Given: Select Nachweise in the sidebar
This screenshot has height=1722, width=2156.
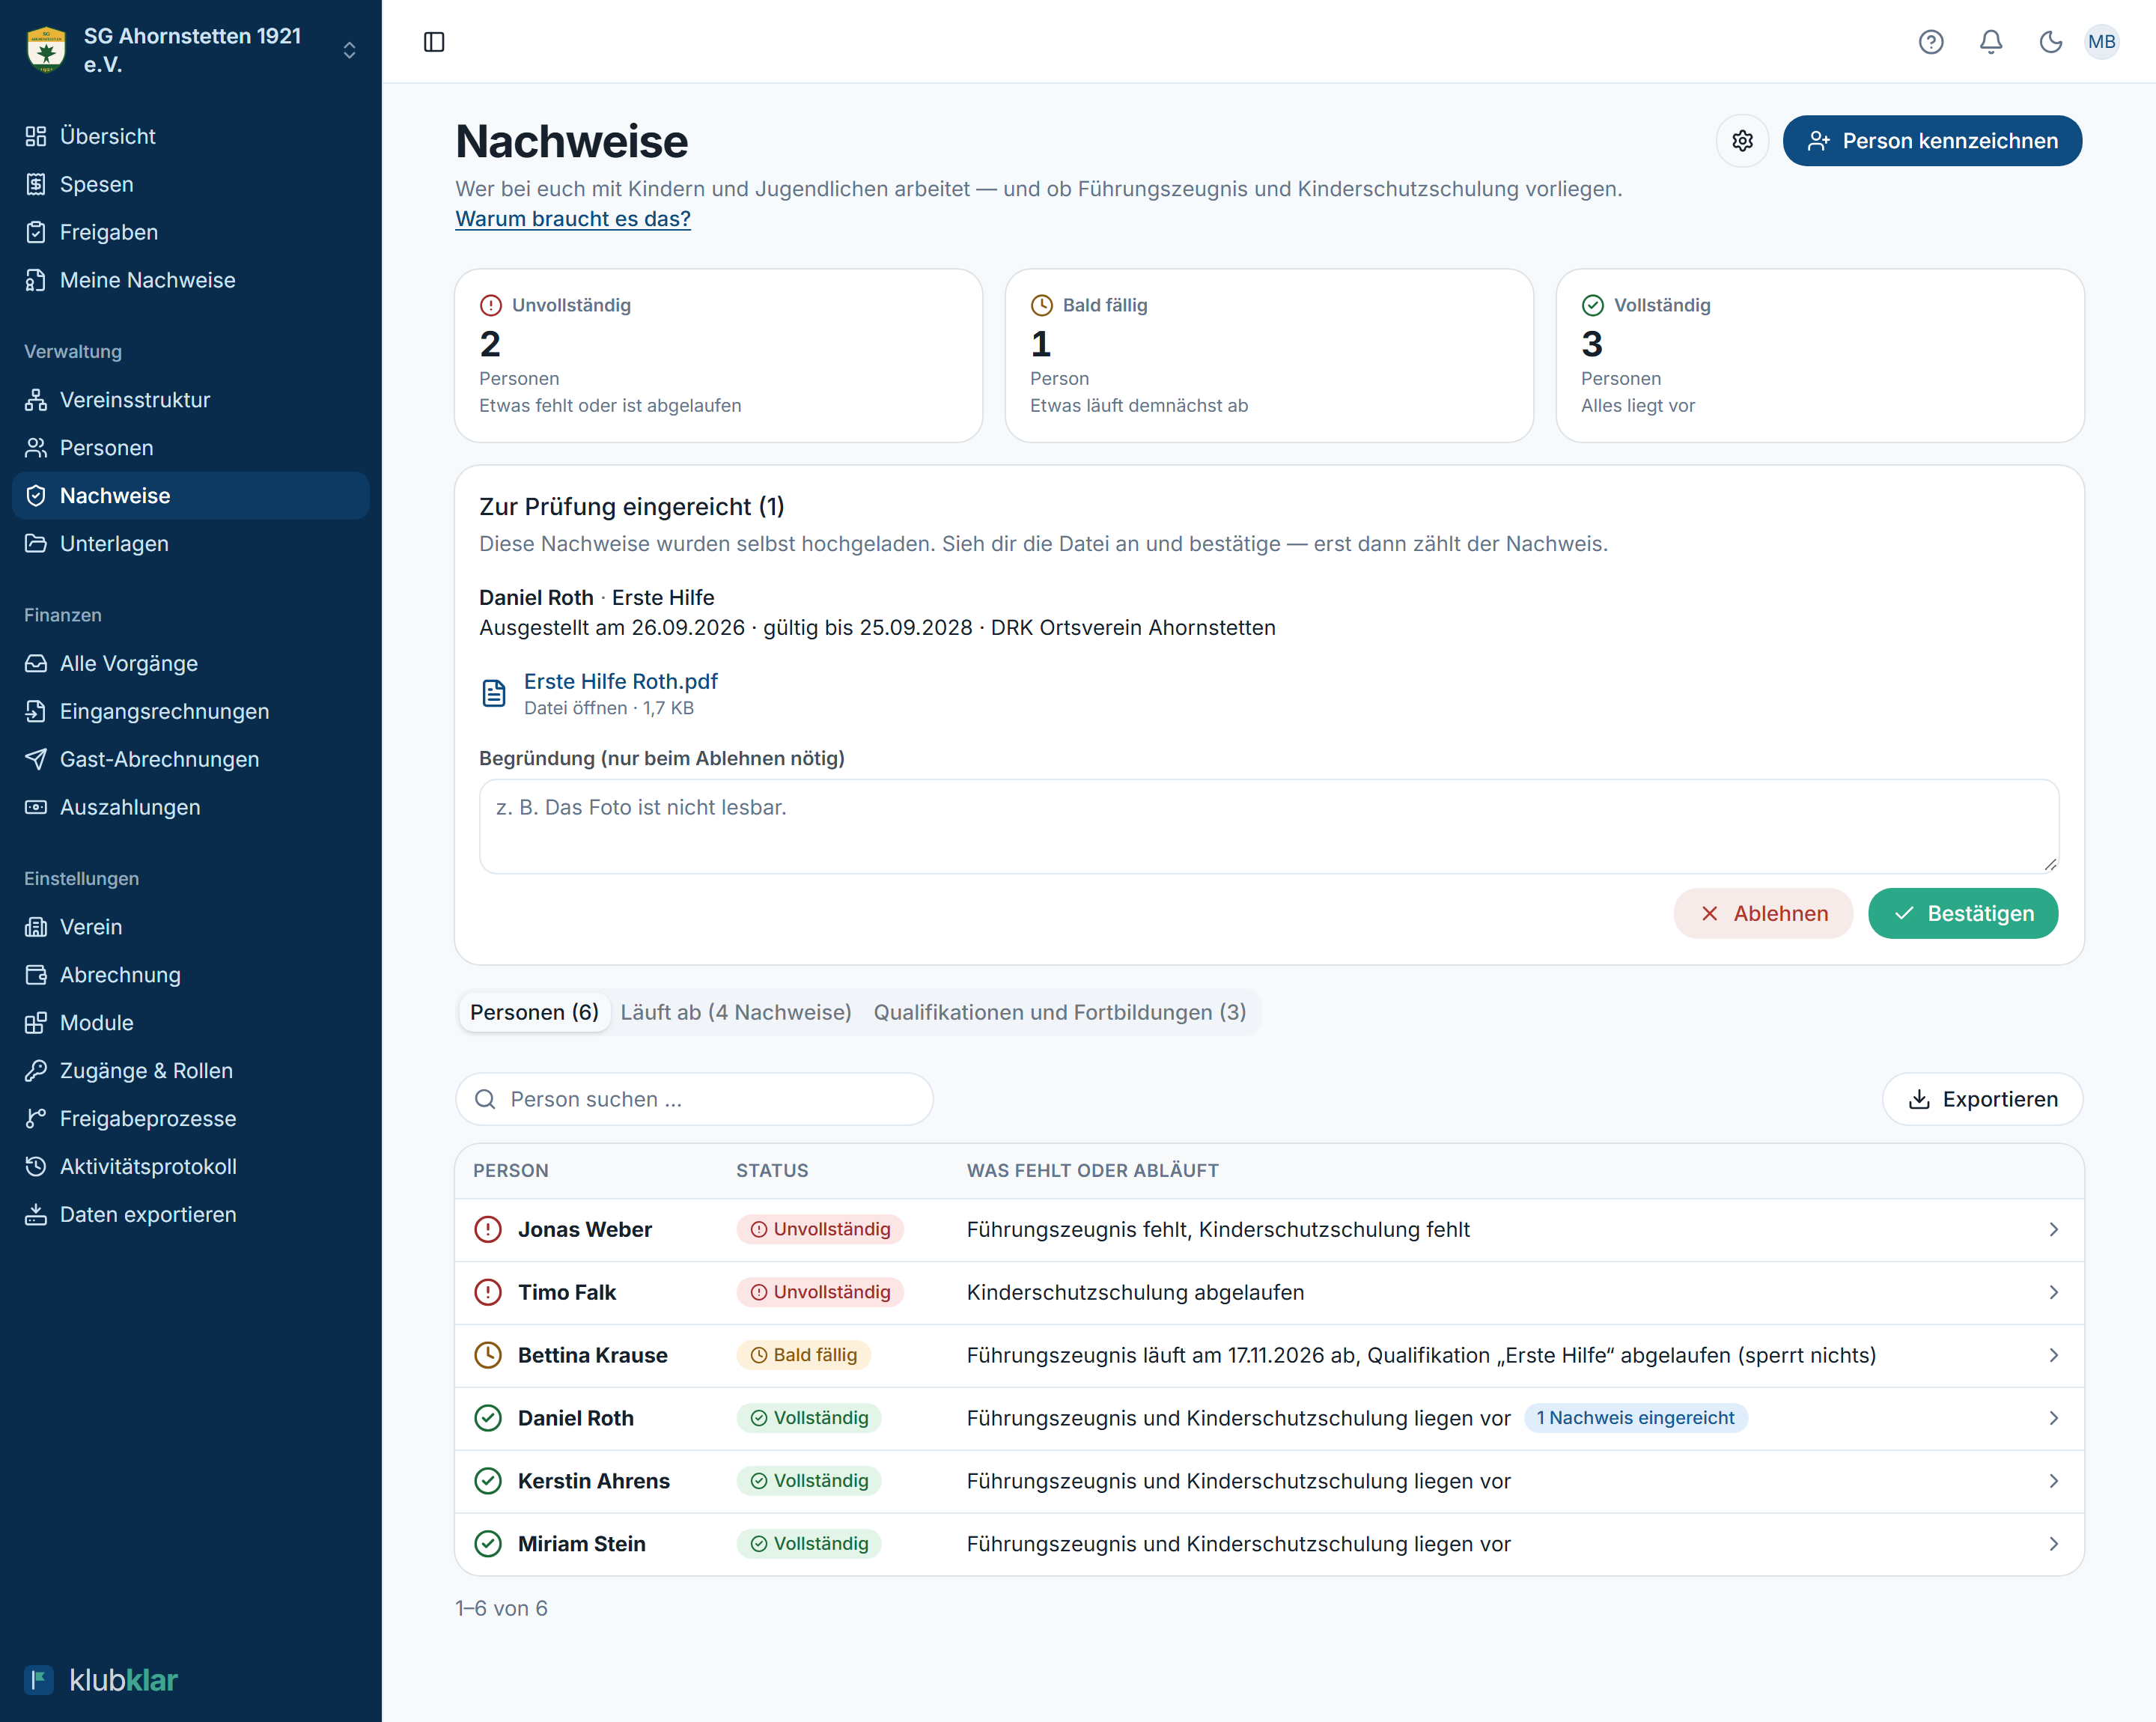Looking at the screenshot, I should click(191, 496).
